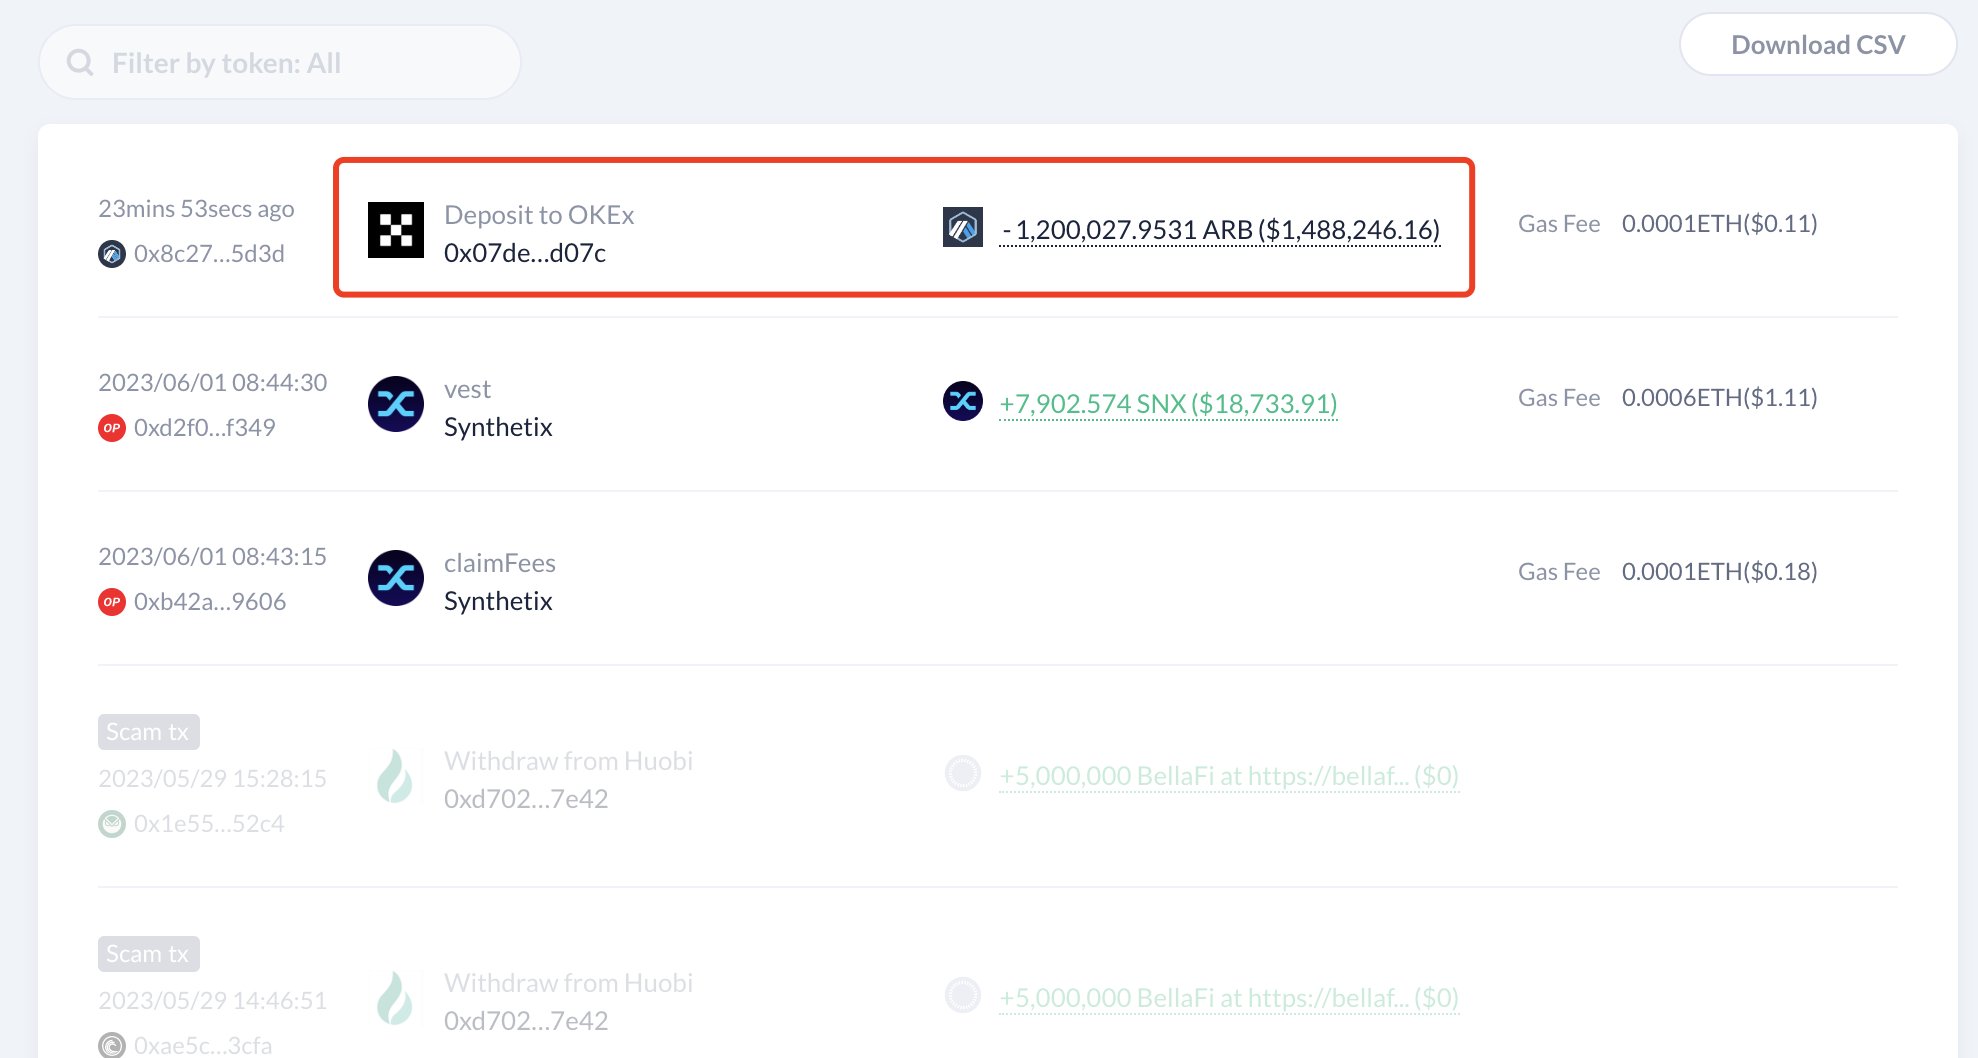Click the Arbitrum chain icon beside 0x8c27...5d3d
The image size is (1978, 1058).
tap(112, 254)
